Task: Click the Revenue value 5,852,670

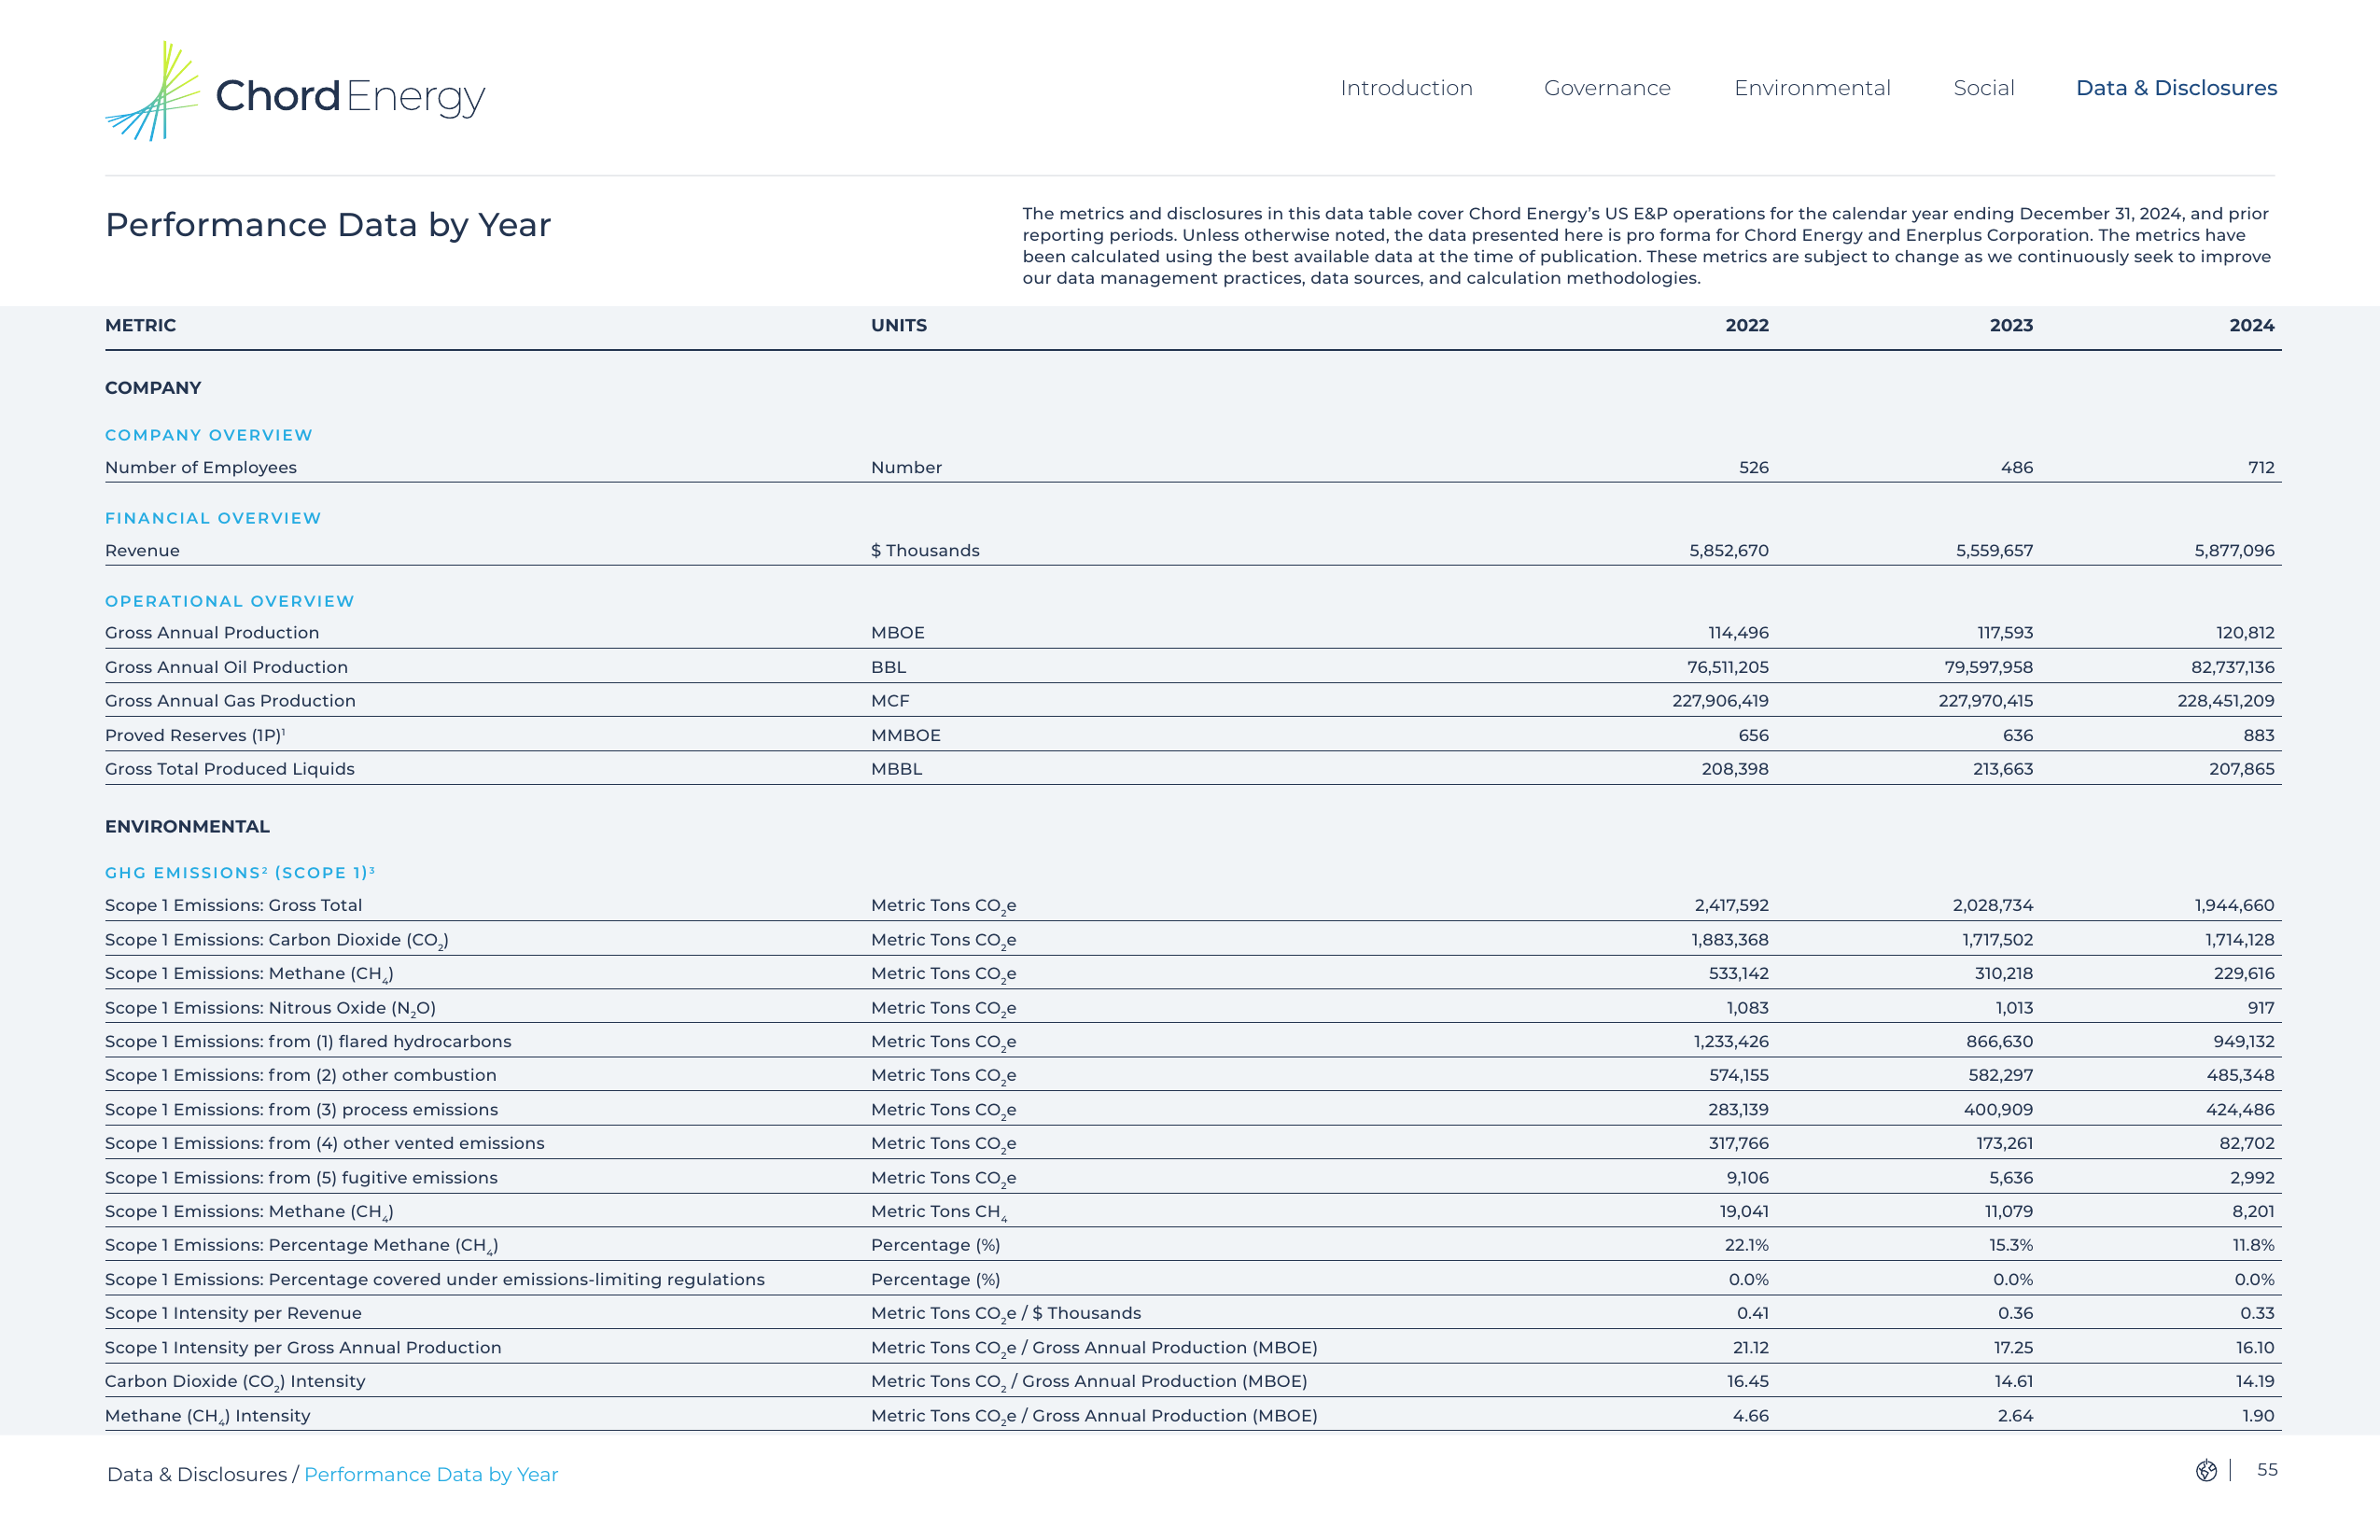Action: [1729, 550]
